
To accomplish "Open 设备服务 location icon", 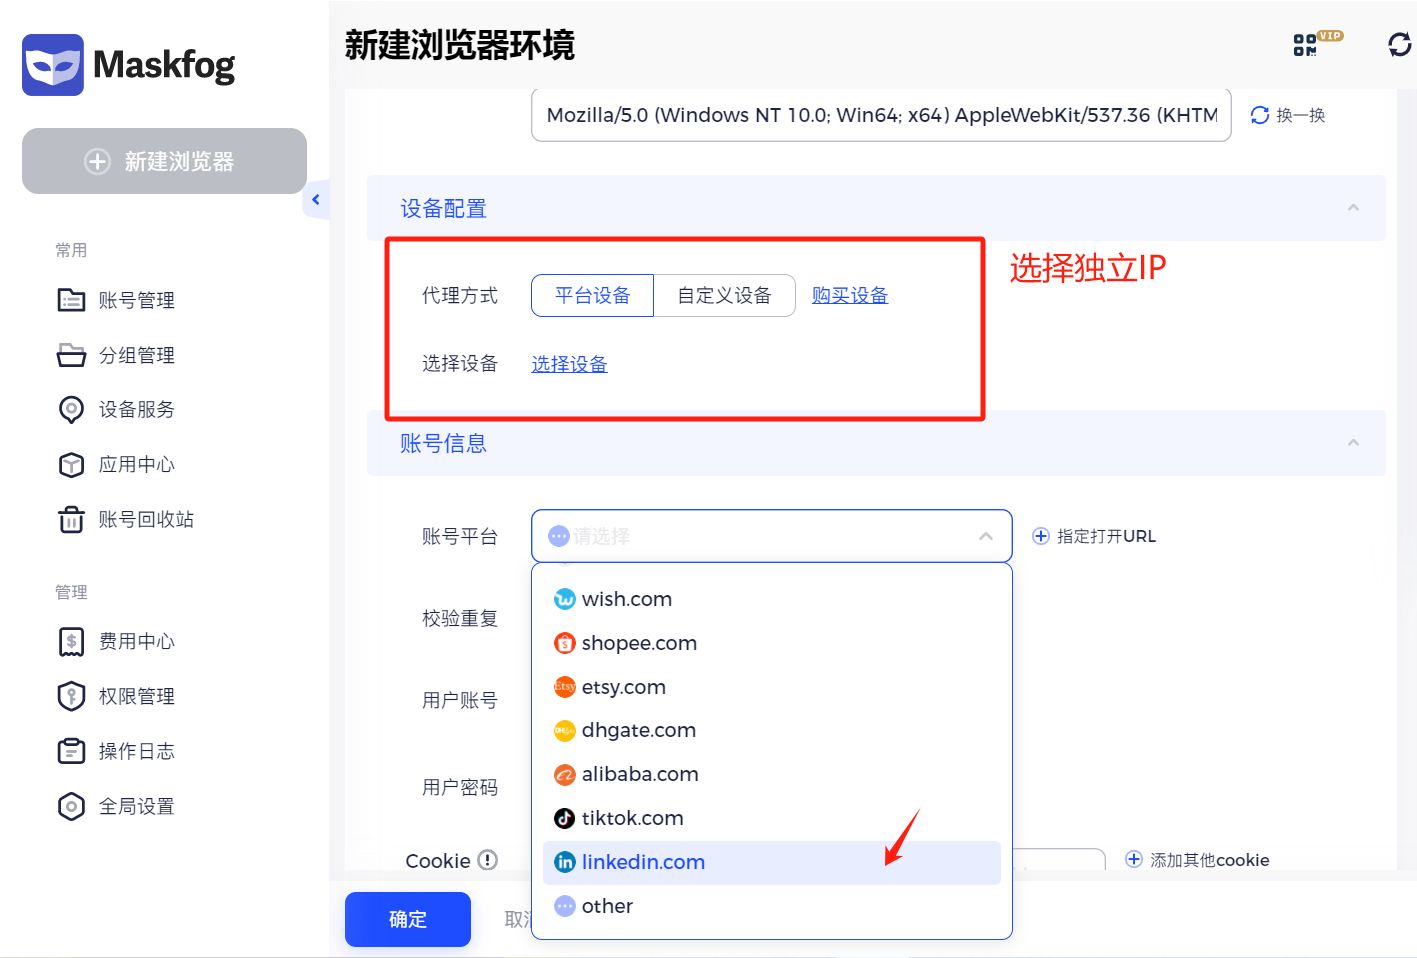I will (x=71, y=410).
